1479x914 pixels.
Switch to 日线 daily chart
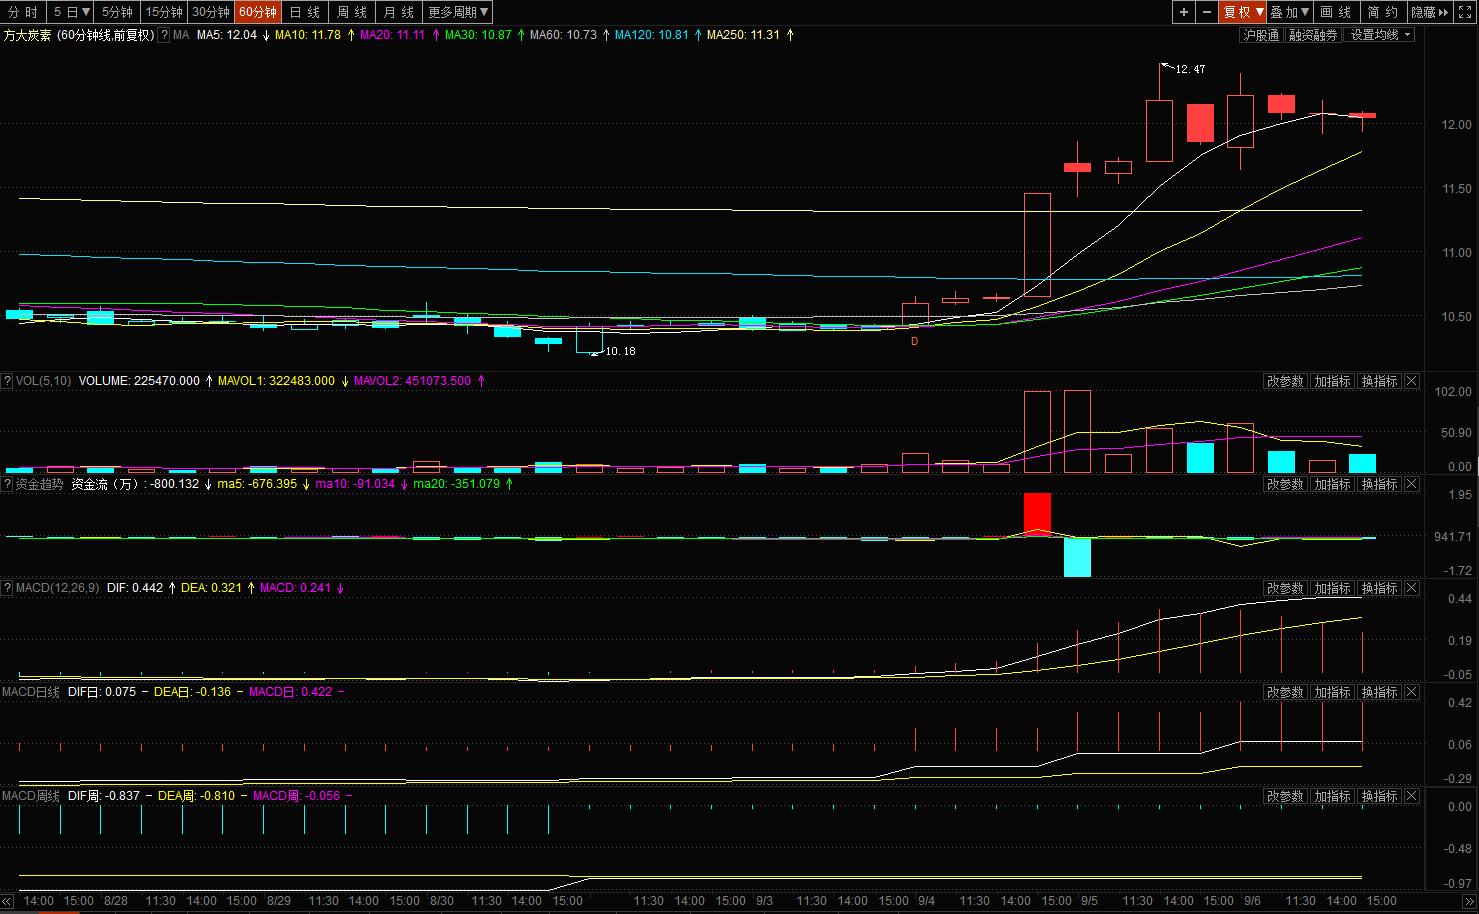pos(305,12)
